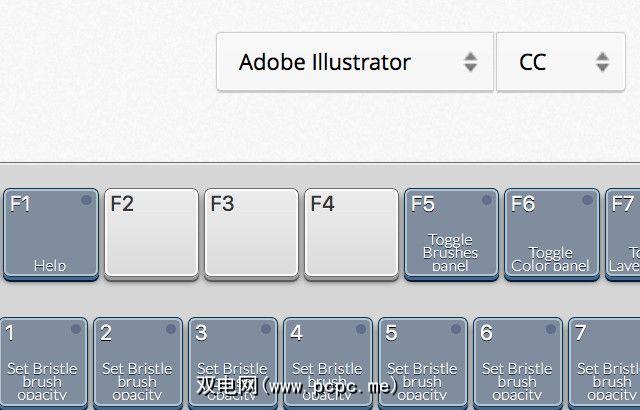This screenshot has height=410, width=640.
Task: Click the blank F3 key
Action: coord(251,234)
